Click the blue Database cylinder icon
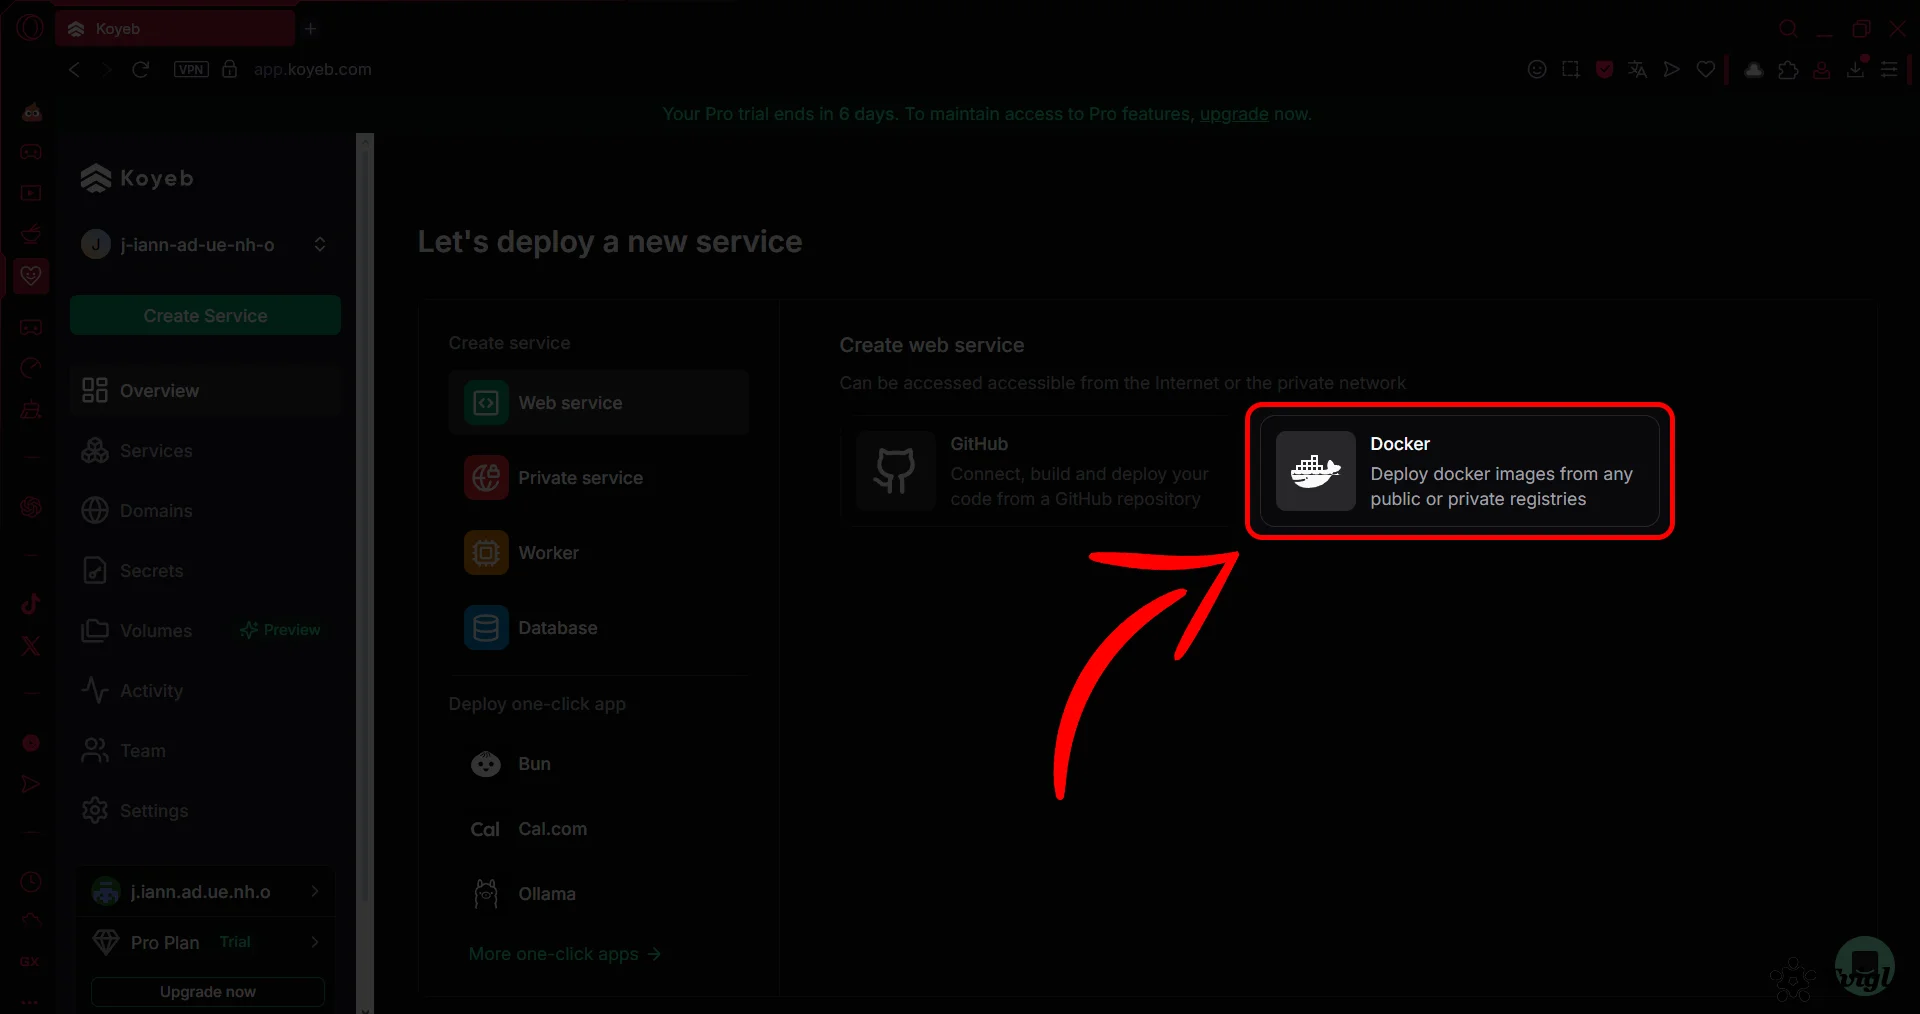 point(486,628)
